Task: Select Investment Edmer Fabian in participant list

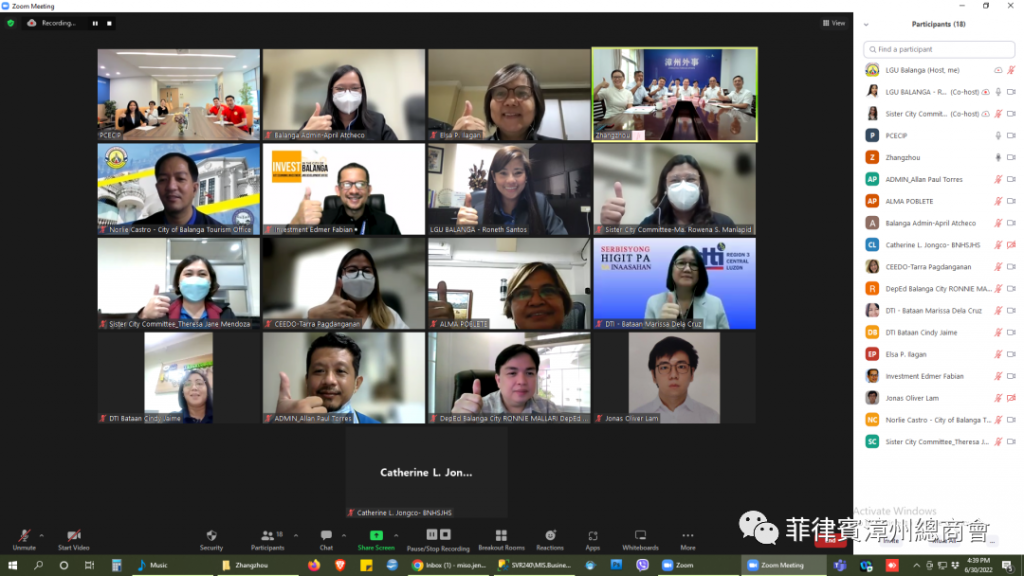Action: 938,376
